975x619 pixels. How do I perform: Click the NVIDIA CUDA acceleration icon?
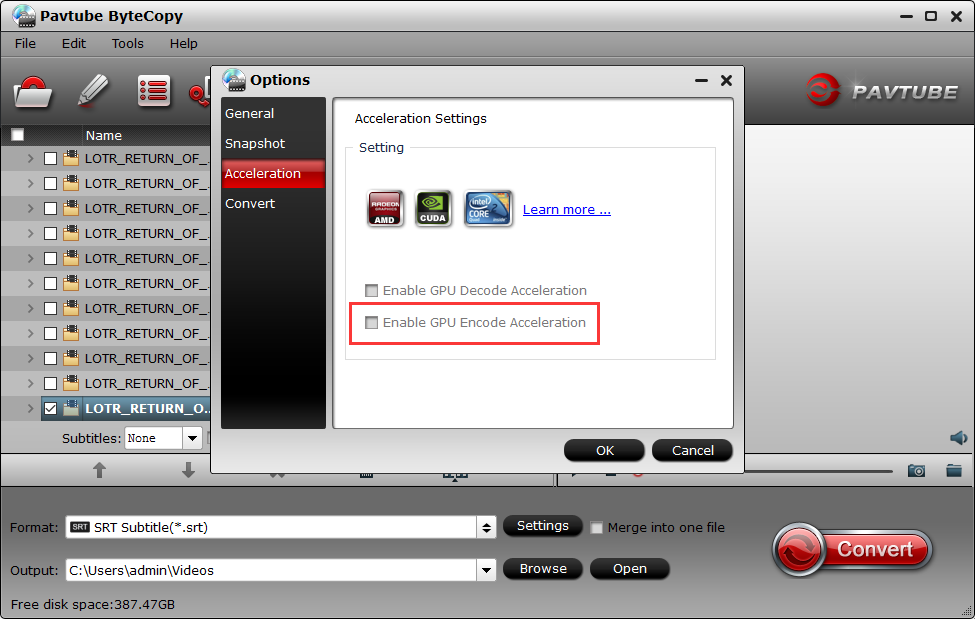click(x=433, y=208)
